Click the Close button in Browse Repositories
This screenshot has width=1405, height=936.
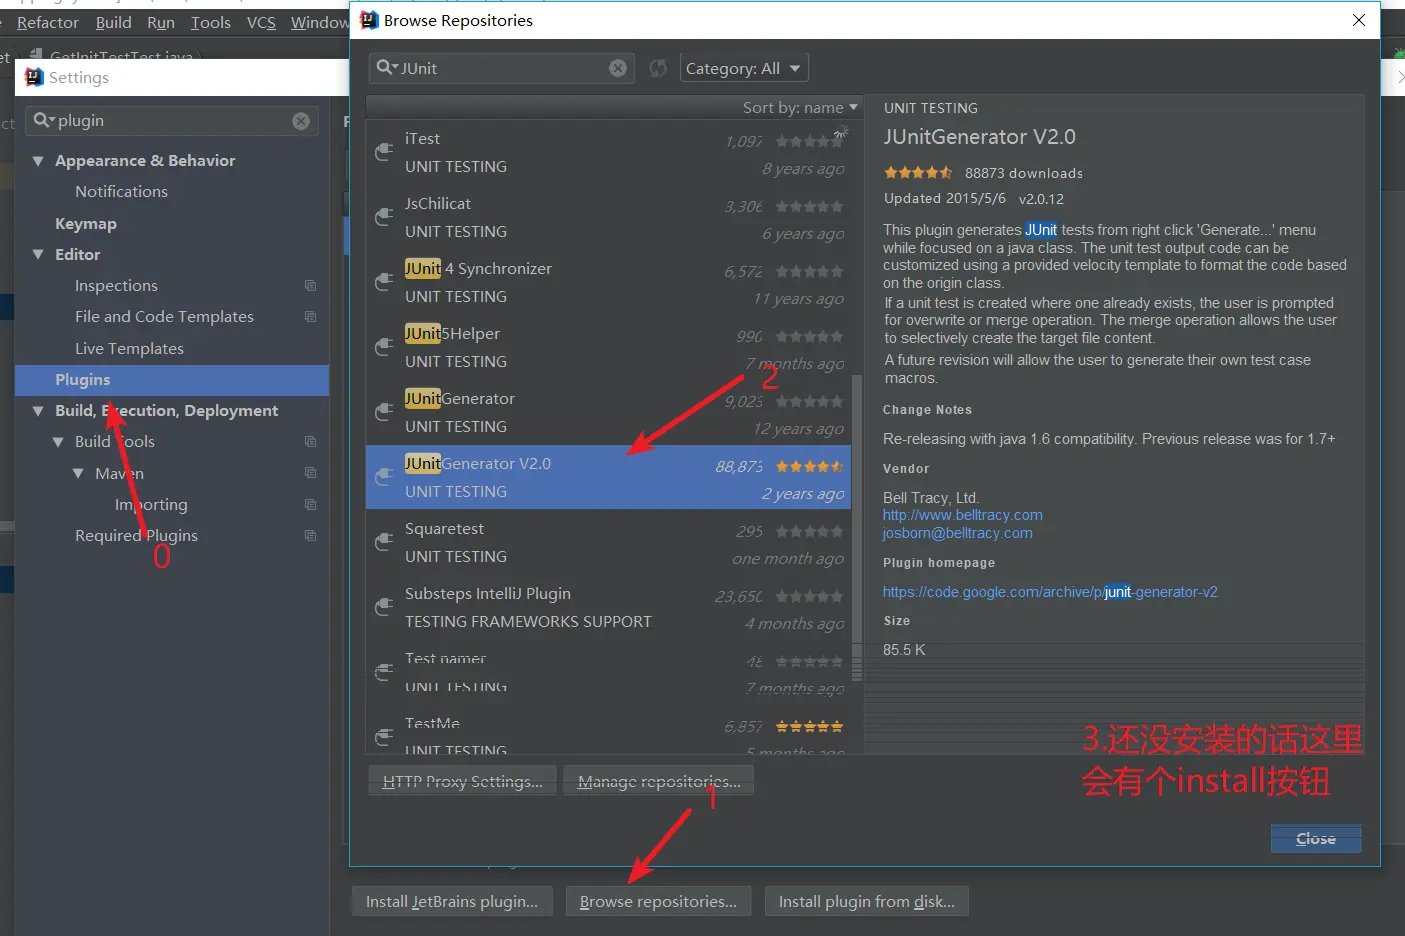[x=1316, y=839]
